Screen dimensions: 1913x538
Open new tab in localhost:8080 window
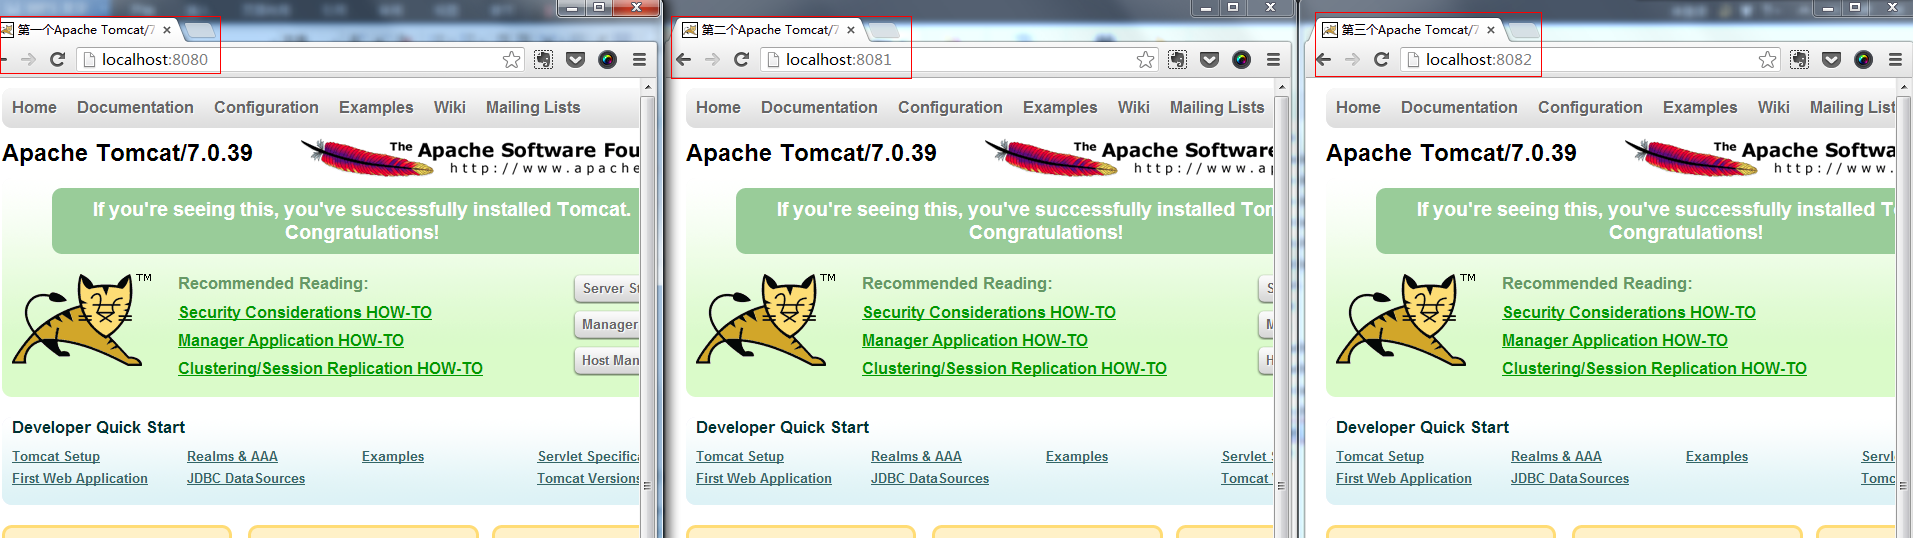click(x=199, y=30)
